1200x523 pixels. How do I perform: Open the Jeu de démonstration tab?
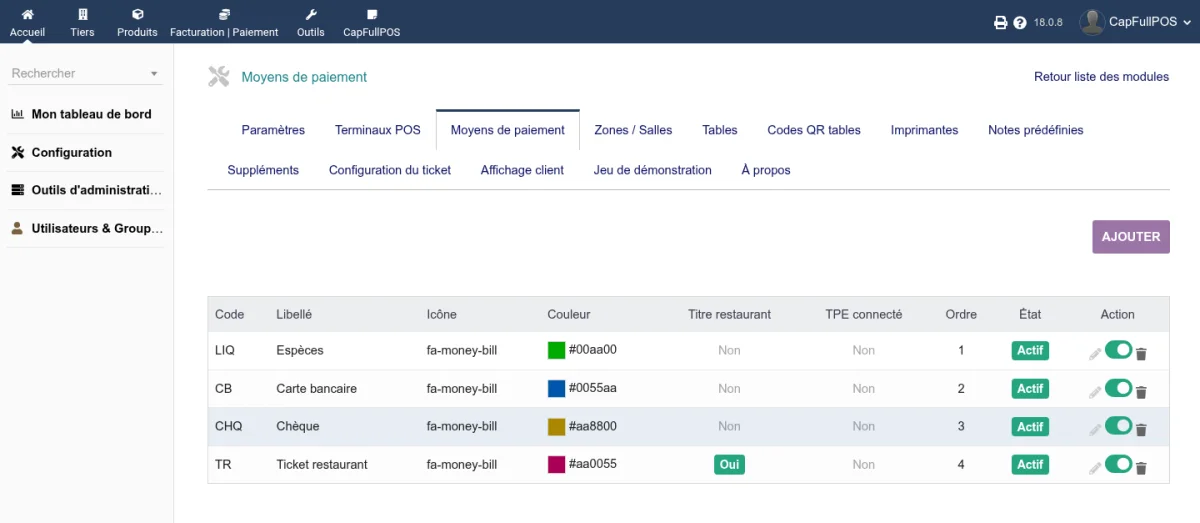coord(653,170)
